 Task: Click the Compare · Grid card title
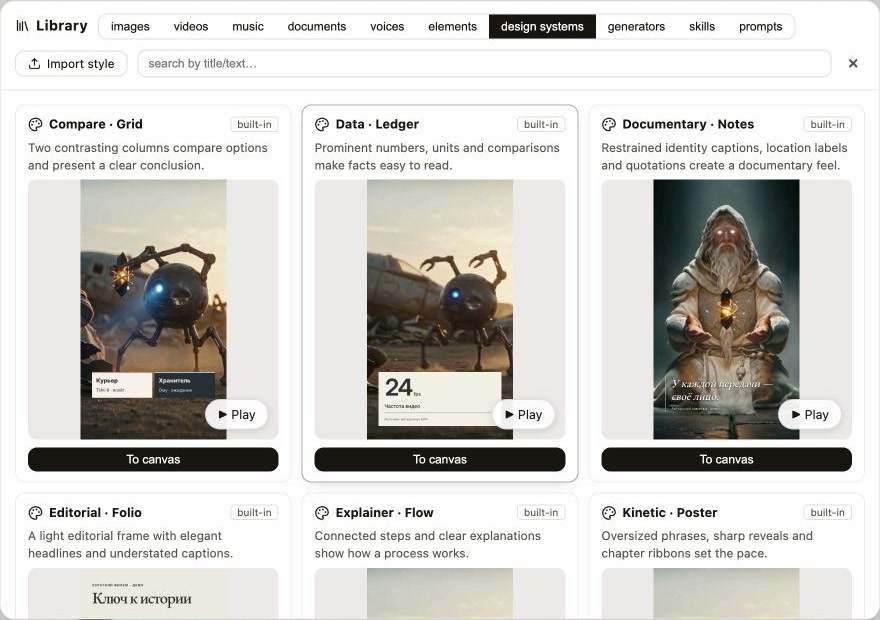click(x=96, y=125)
